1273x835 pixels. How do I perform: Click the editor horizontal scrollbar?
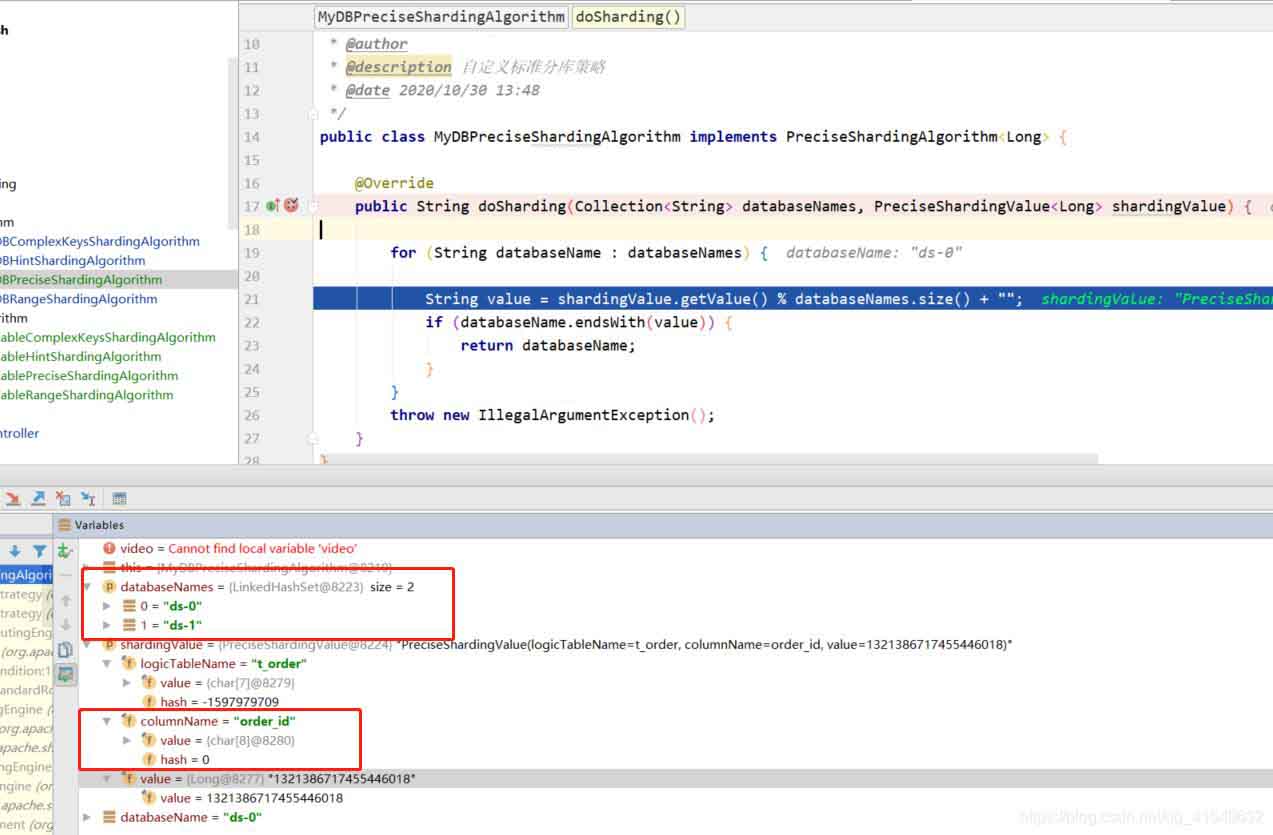click(708, 460)
